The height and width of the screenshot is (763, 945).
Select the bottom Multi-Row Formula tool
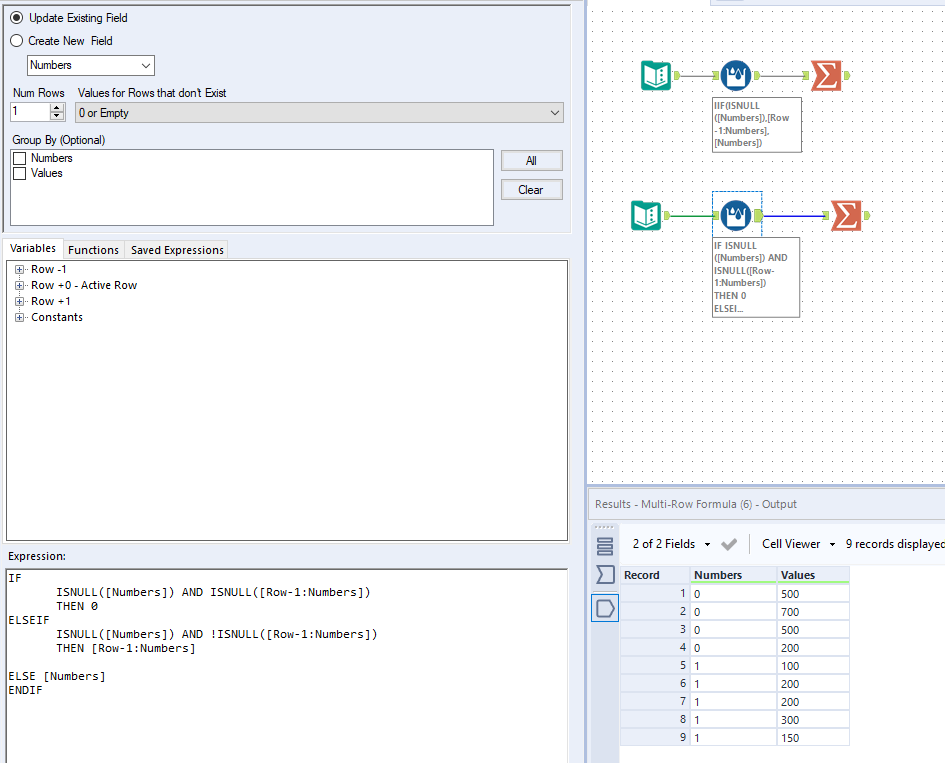point(735,215)
